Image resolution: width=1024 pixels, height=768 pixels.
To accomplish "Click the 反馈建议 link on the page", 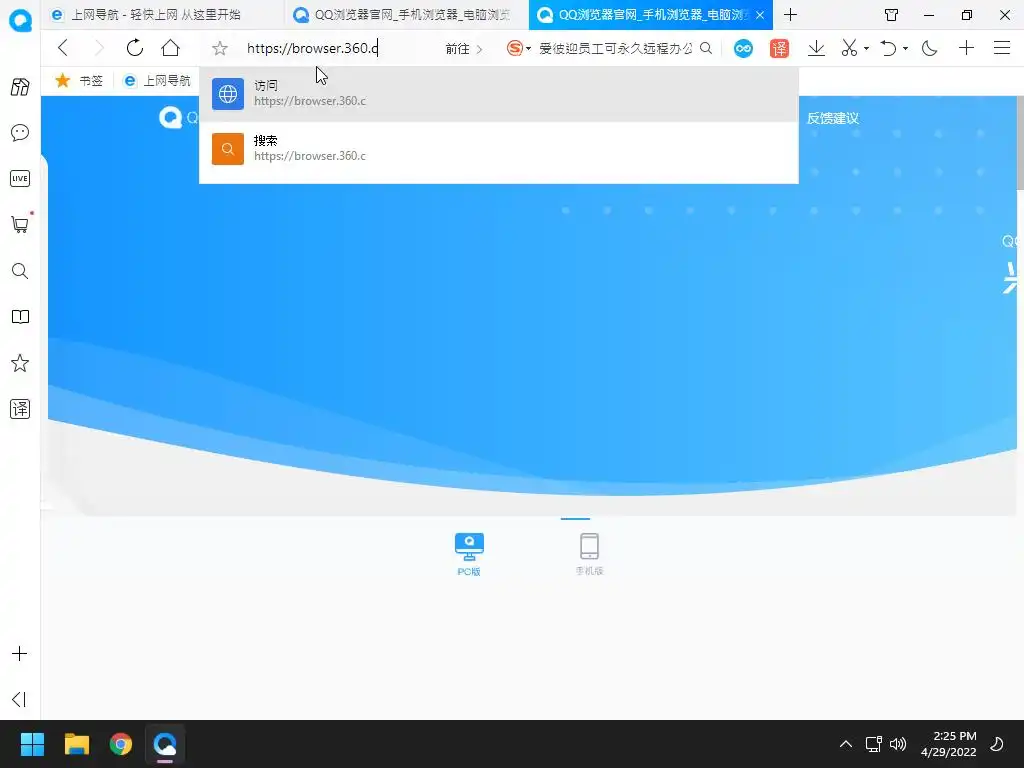I will (833, 118).
